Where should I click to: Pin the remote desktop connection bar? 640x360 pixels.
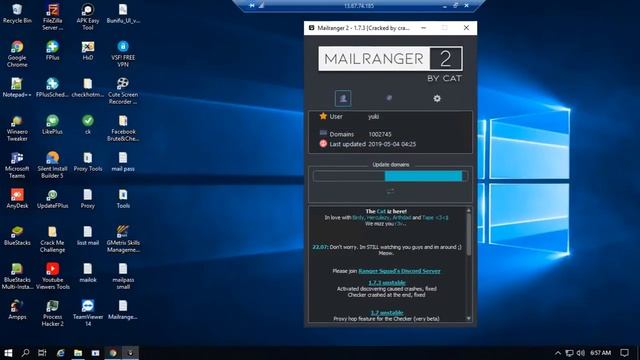[x=252, y=5]
